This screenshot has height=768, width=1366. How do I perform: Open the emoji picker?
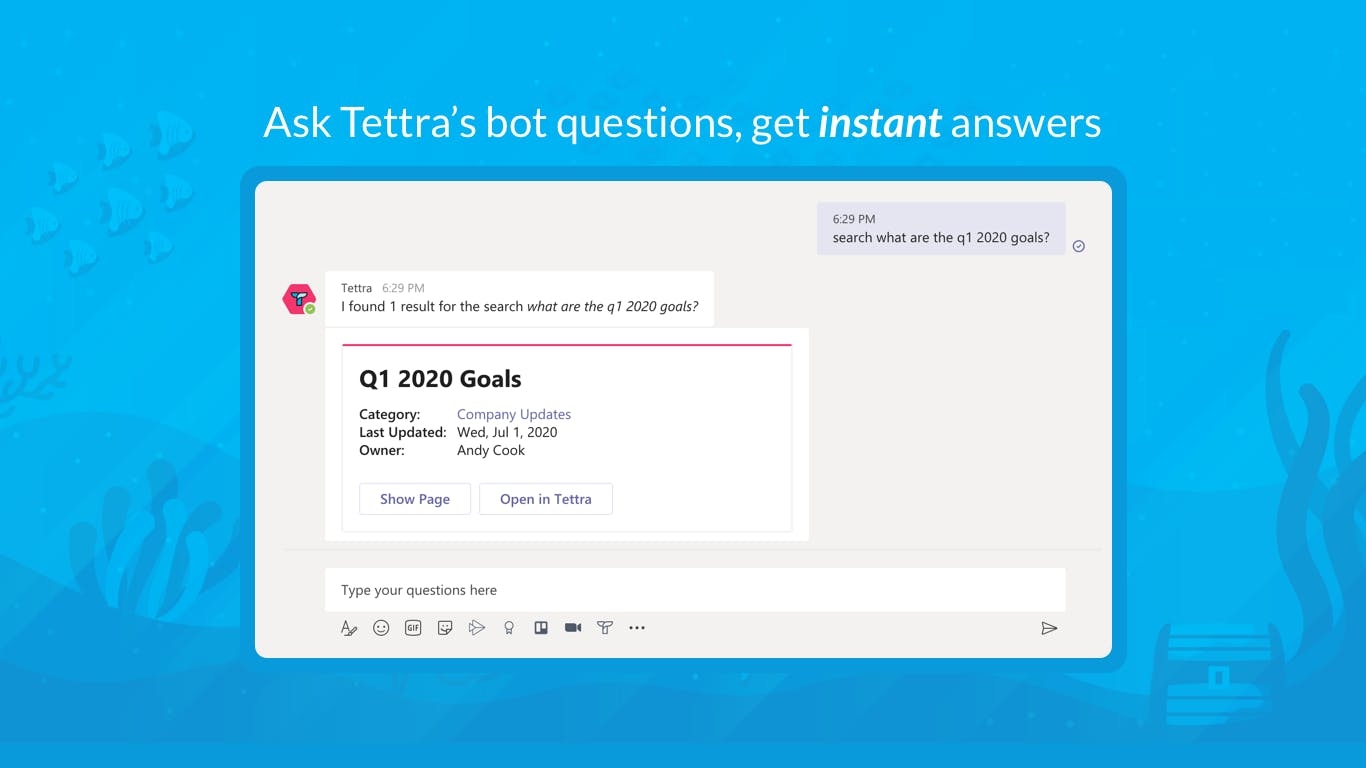pos(381,628)
